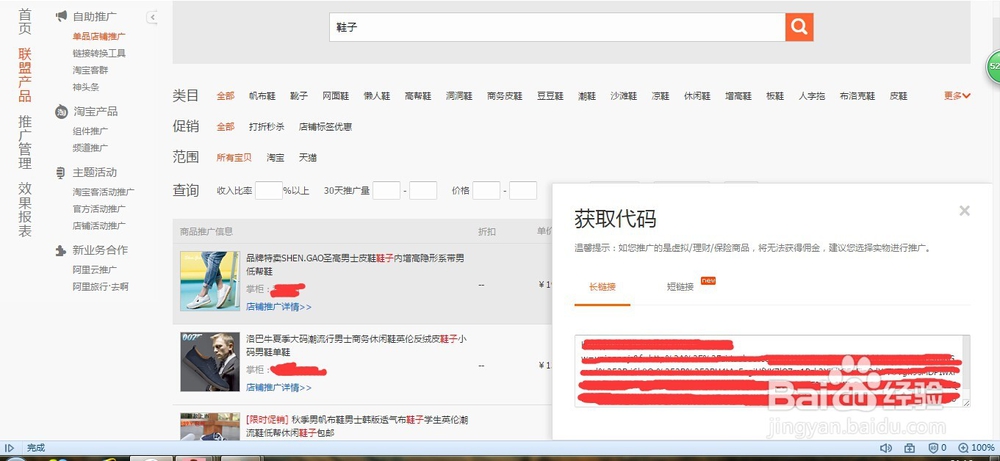Screen dimensions: 1000x461
Task: Close the 获取代码 dialog
Action: tap(964, 210)
